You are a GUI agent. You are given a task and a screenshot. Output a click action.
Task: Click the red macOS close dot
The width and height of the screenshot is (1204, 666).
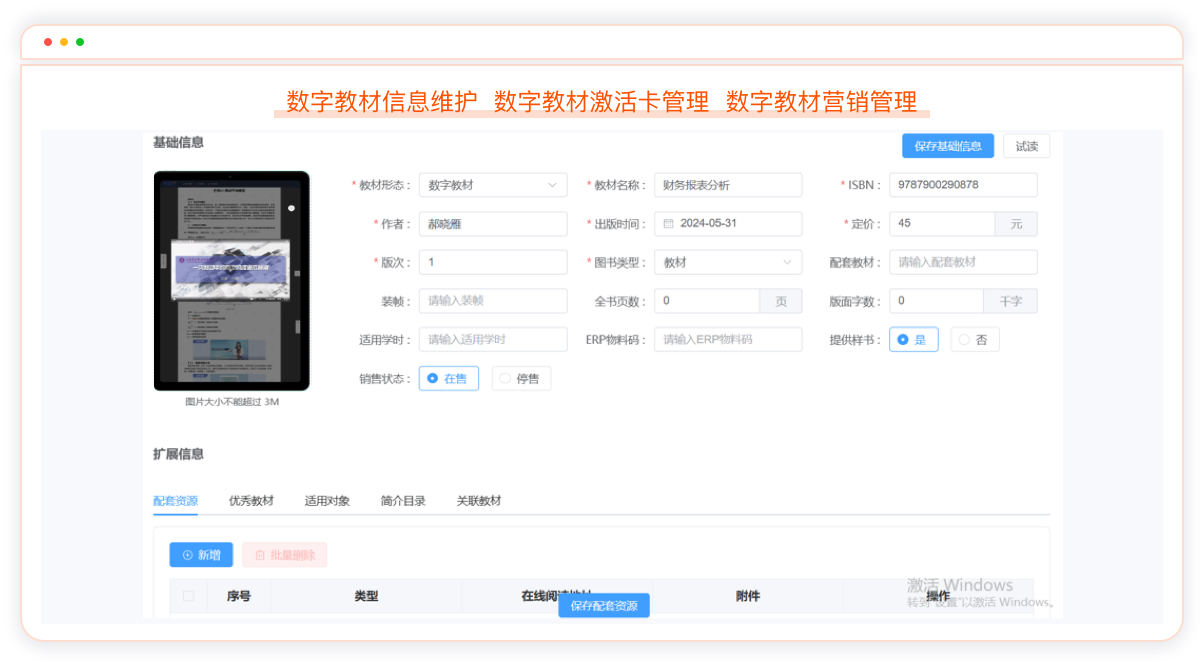(x=48, y=42)
